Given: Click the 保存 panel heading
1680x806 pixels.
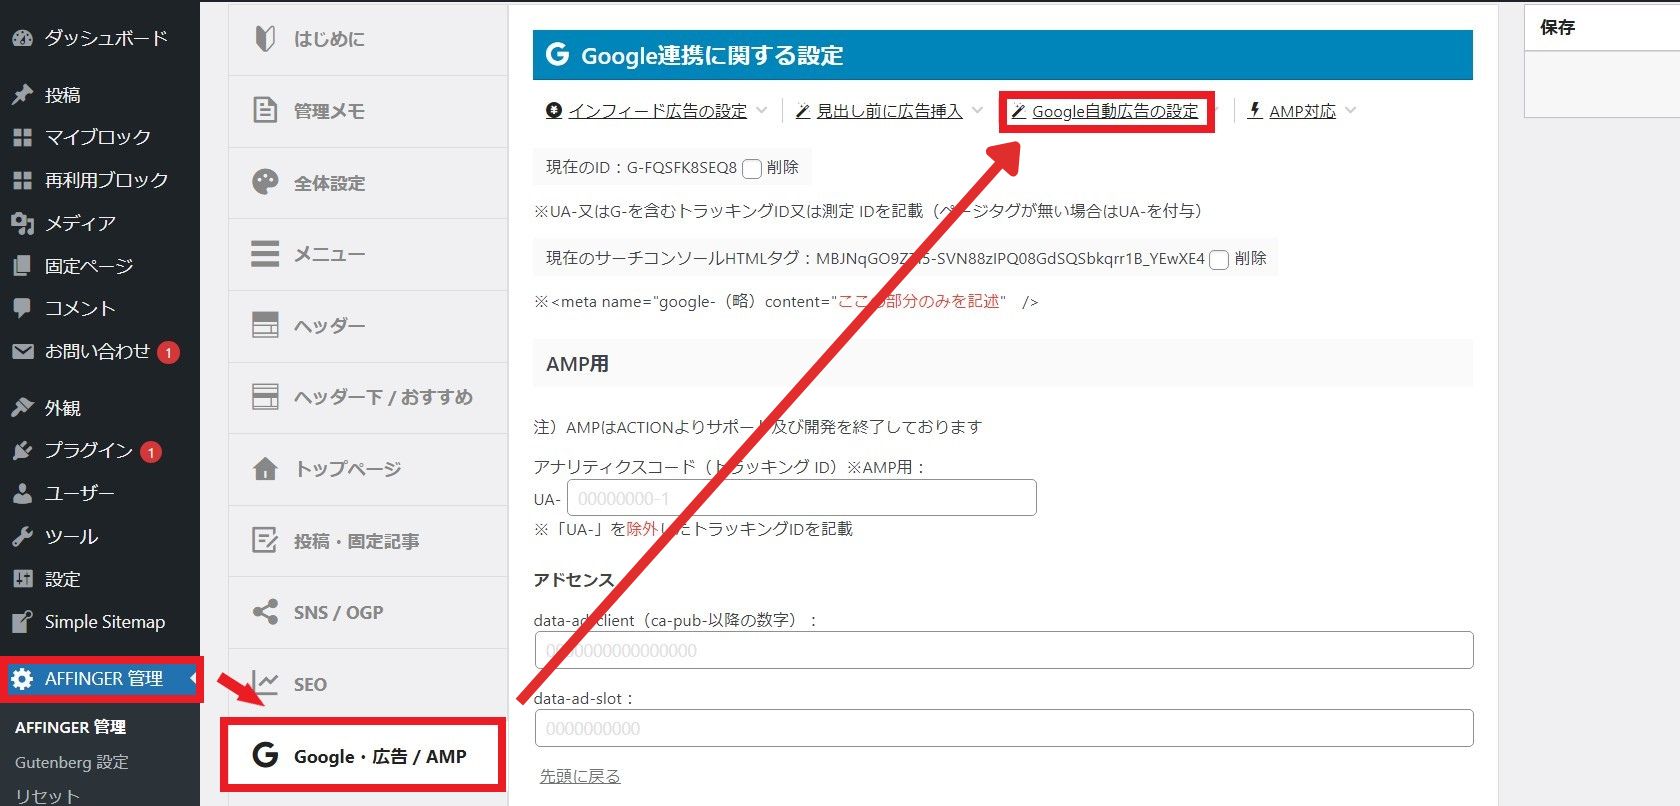Looking at the screenshot, I should 1558,27.
